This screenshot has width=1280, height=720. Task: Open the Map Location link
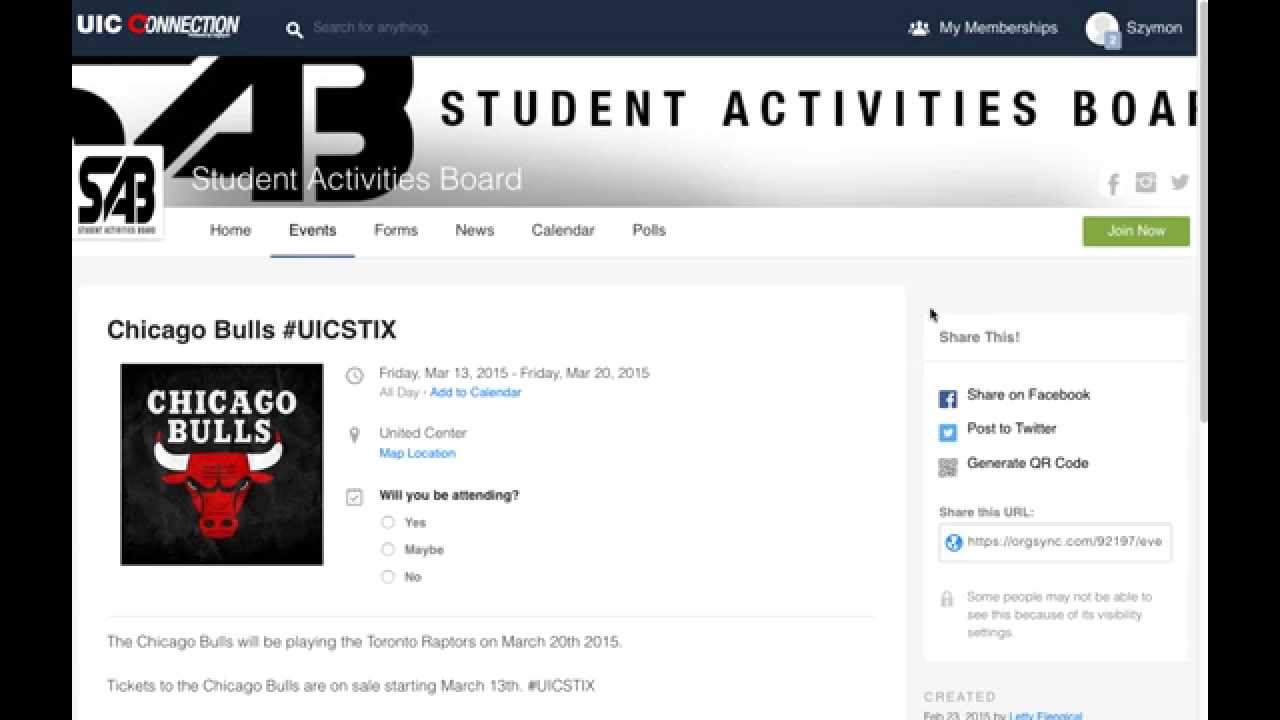tap(417, 453)
